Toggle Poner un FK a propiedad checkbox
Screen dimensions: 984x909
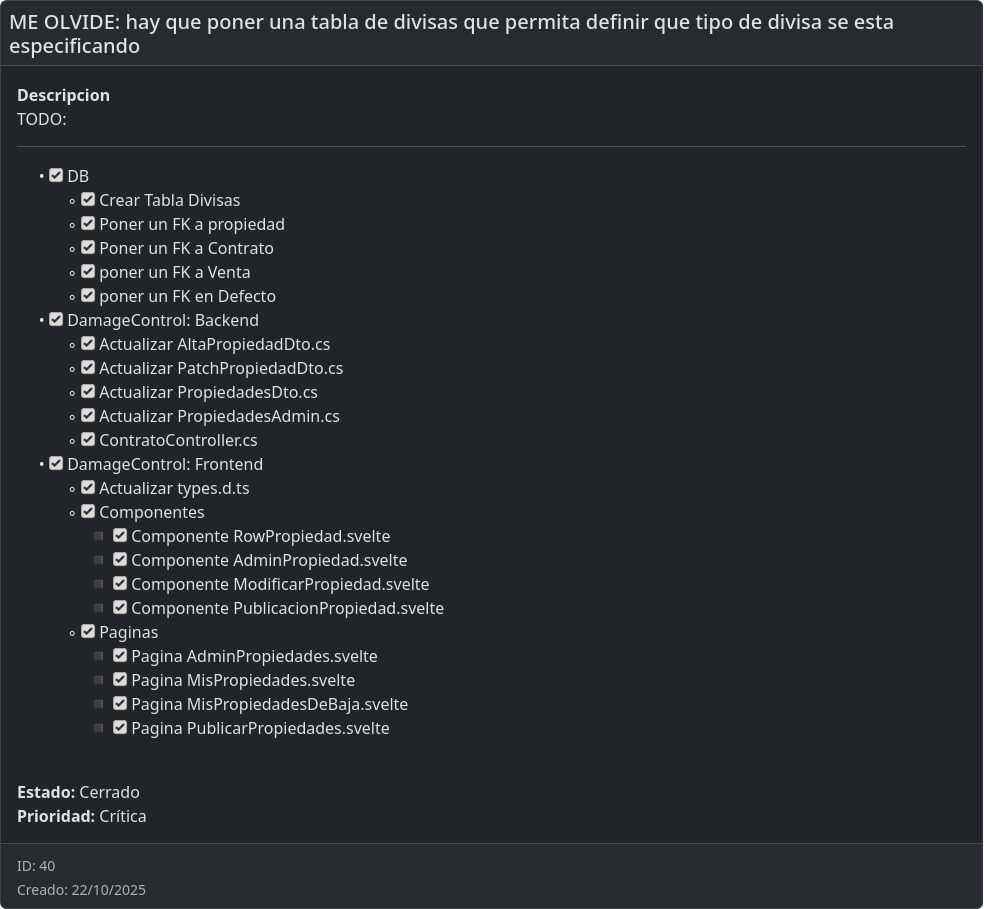click(x=88, y=223)
